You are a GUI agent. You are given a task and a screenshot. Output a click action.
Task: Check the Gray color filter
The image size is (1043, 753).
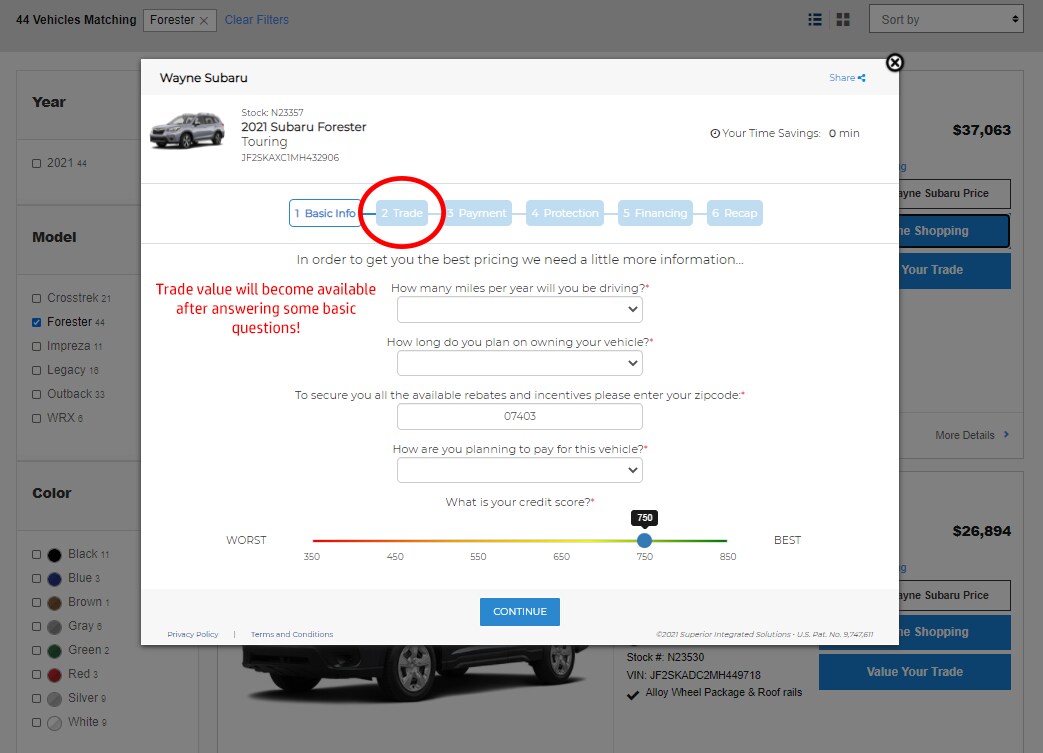[37, 627]
